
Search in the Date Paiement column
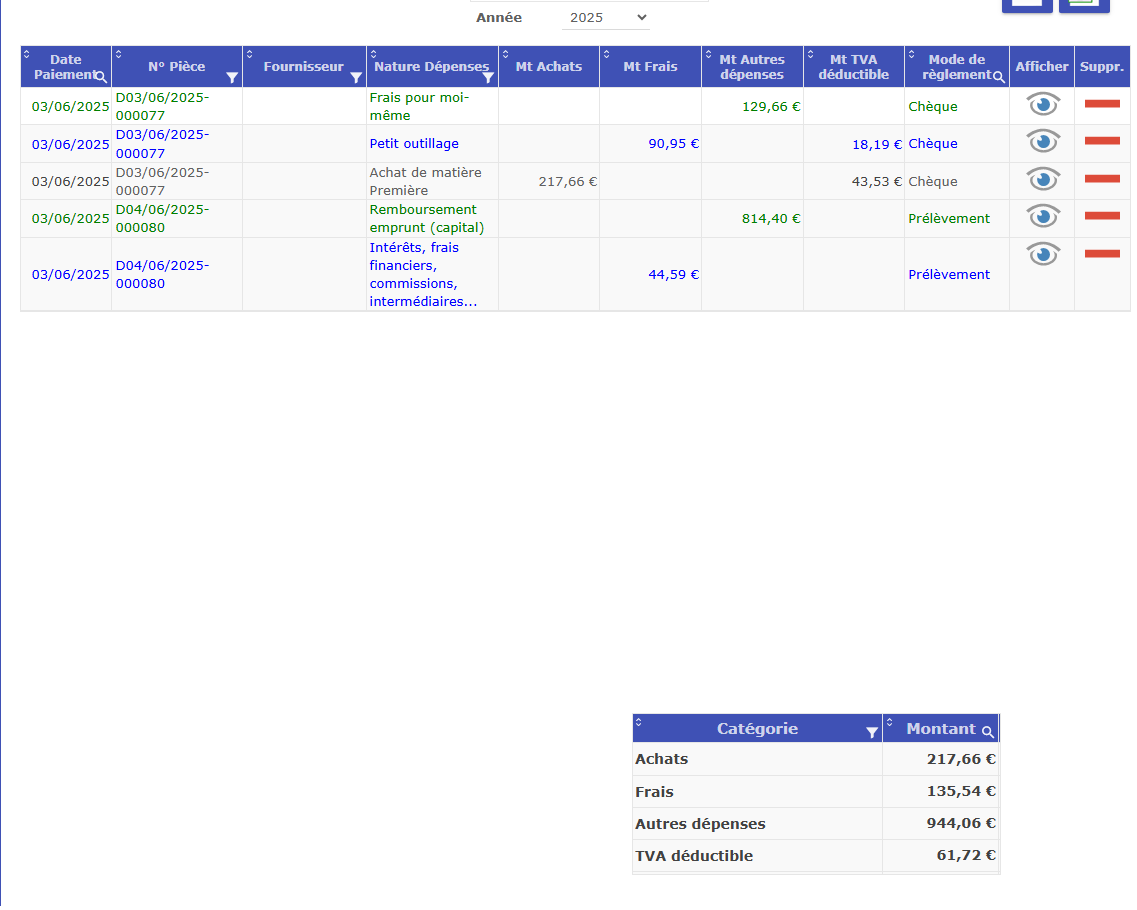click(x=101, y=76)
